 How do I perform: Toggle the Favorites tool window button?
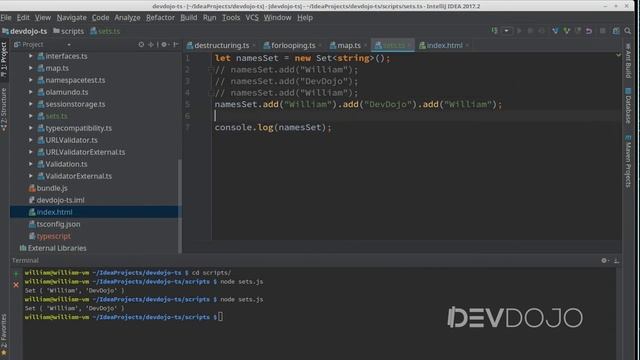pos(4,335)
